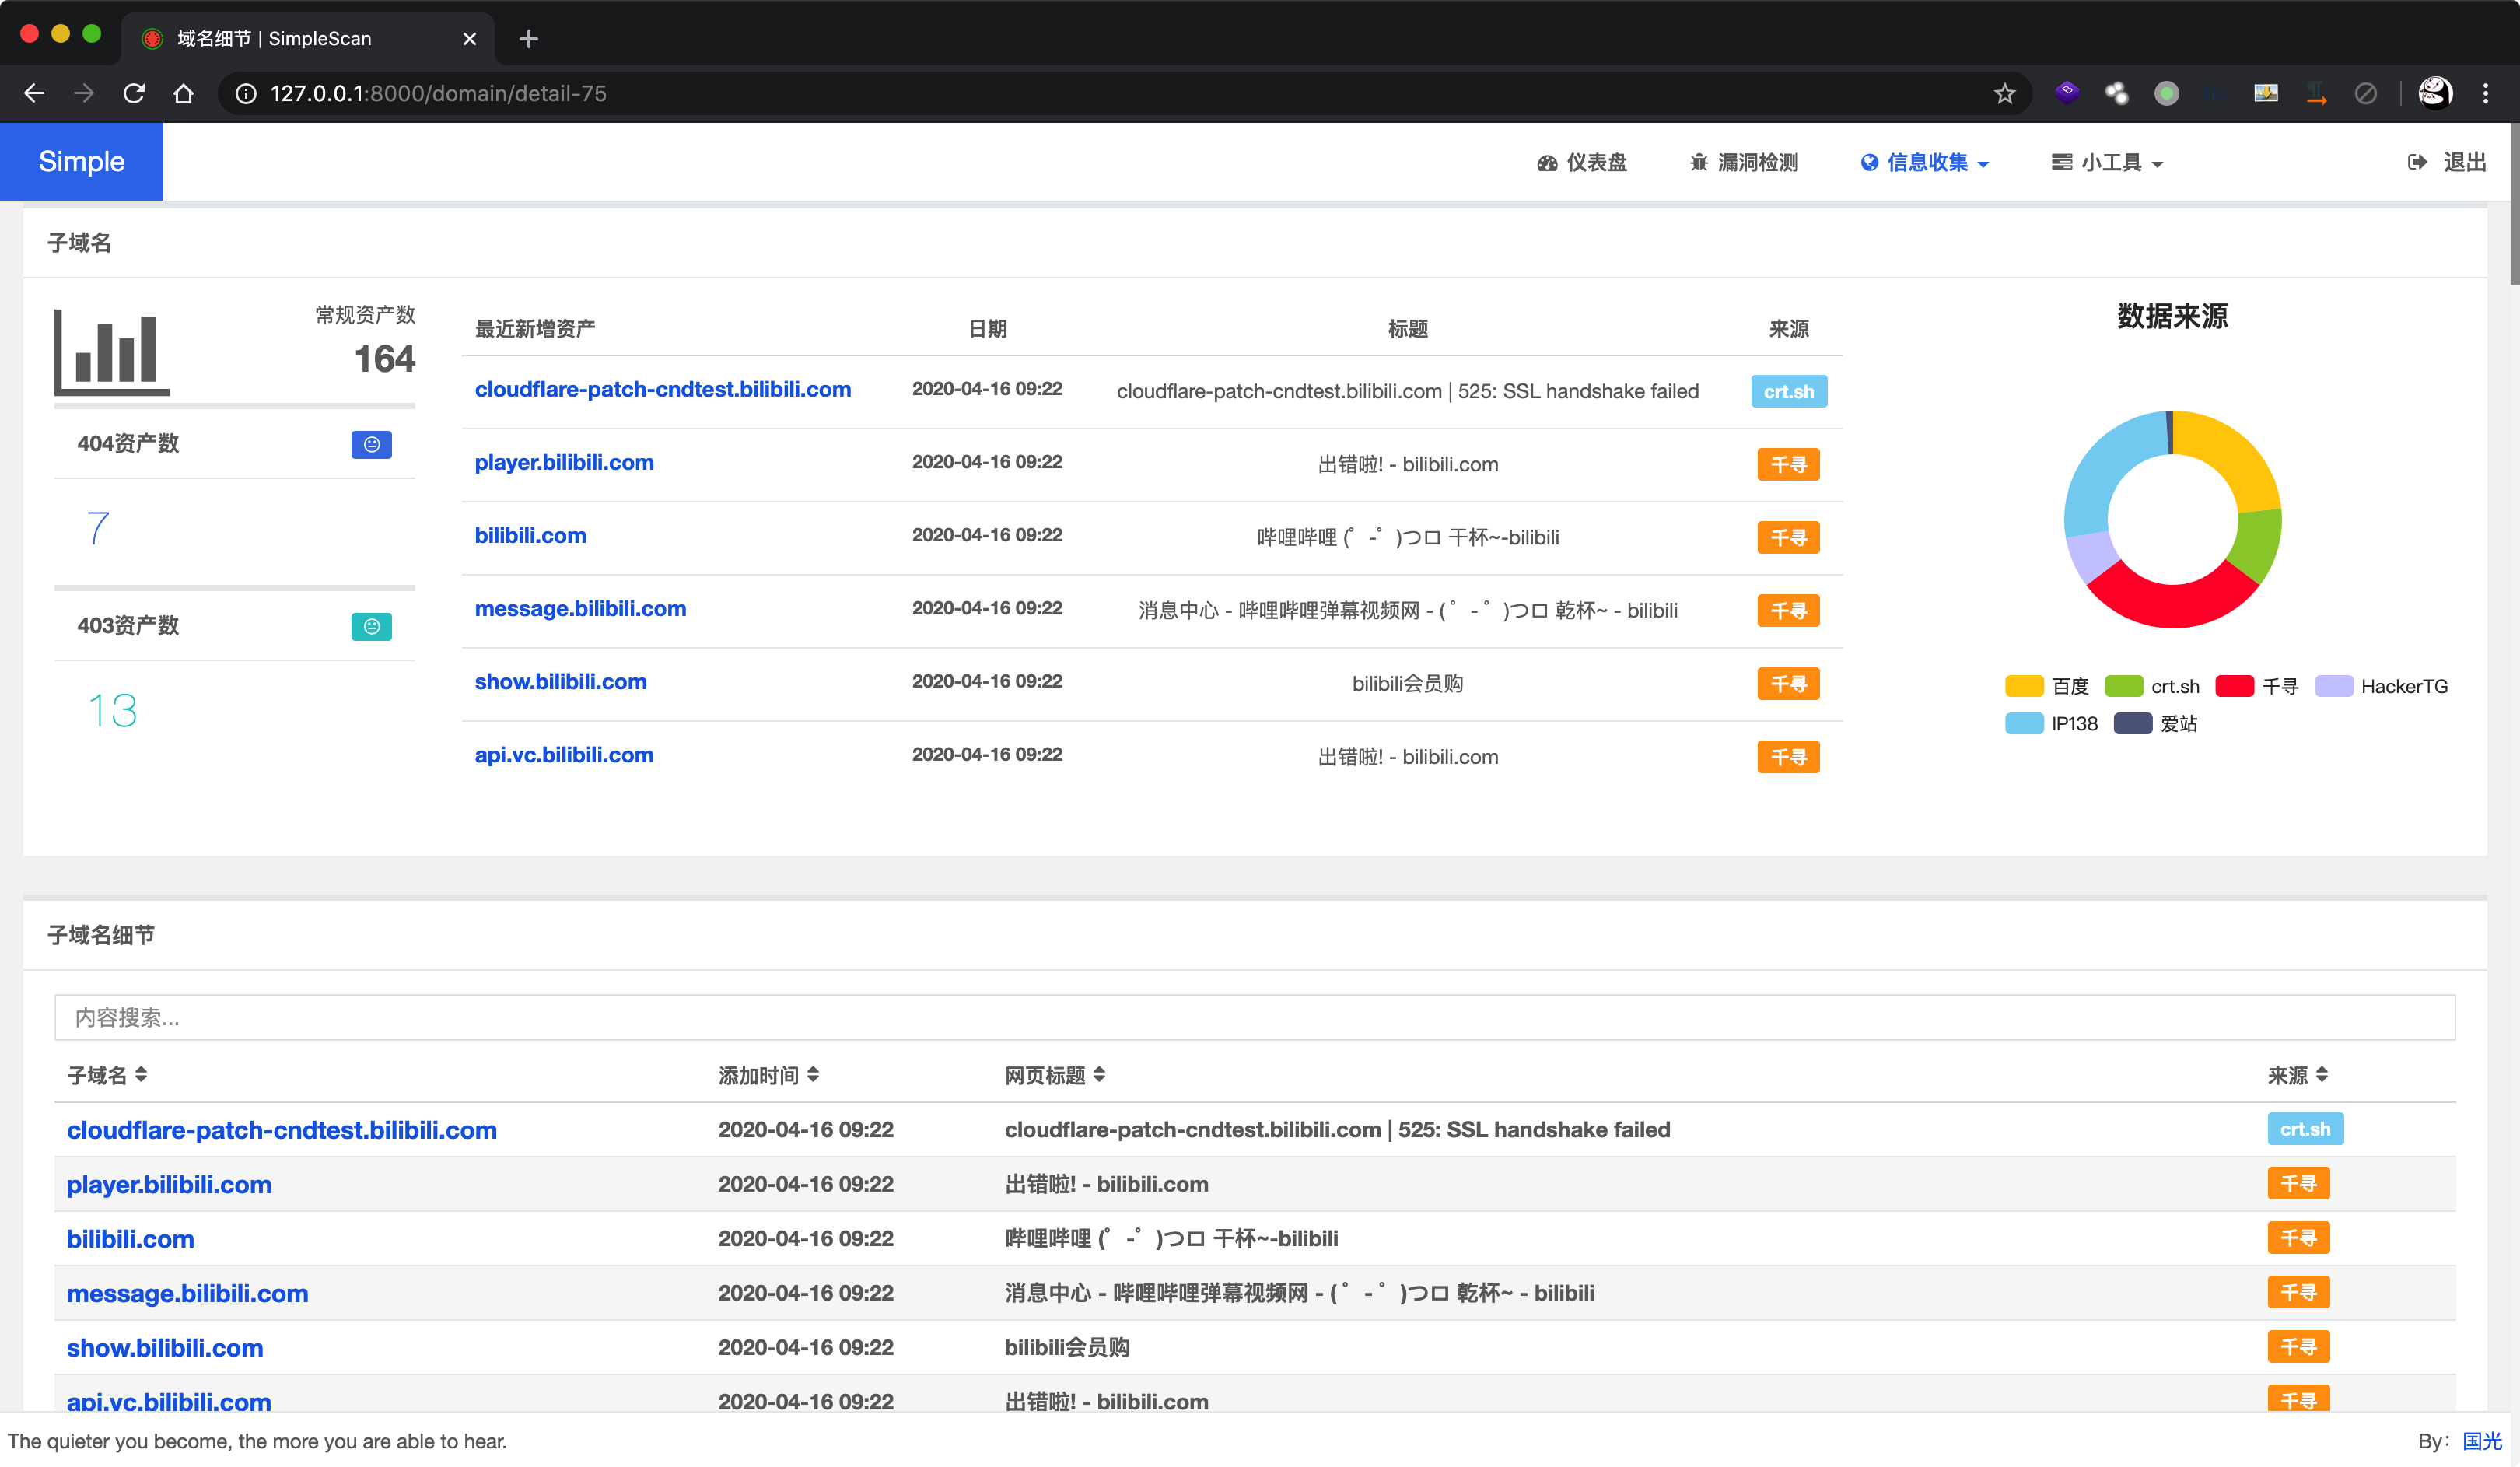Close the SimpleScan tab
The height and width of the screenshot is (1467, 2520).
click(469, 39)
